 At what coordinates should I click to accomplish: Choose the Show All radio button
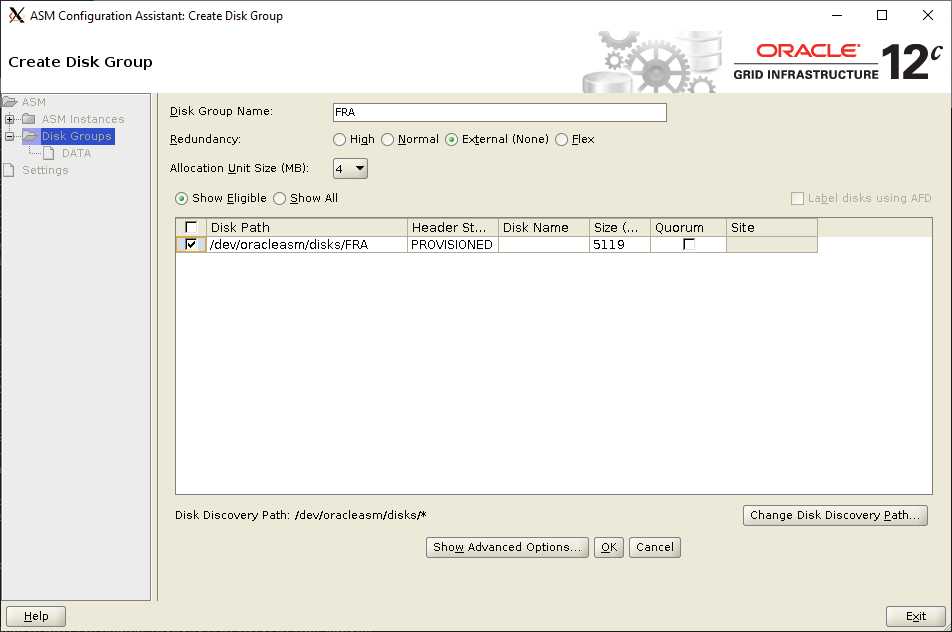tap(279, 199)
